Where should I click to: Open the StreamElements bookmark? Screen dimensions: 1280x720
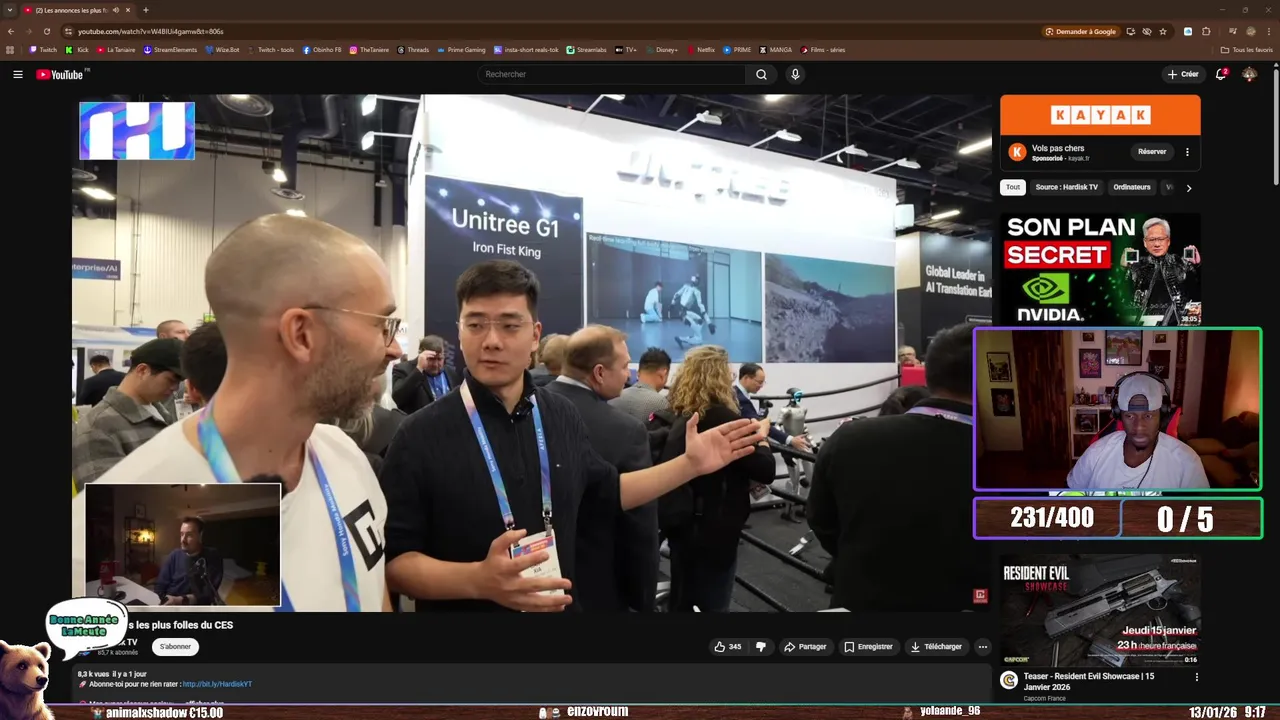(170, 49)
